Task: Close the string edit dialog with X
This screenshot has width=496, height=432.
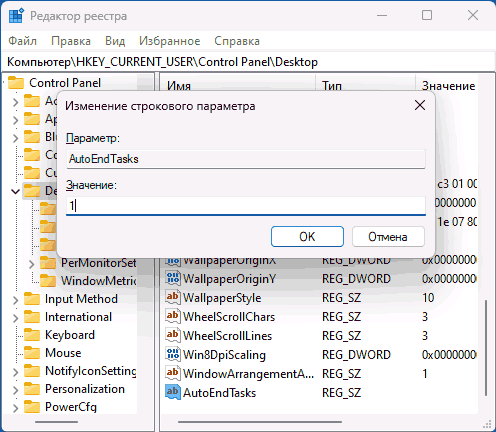Action: [420, 105]
